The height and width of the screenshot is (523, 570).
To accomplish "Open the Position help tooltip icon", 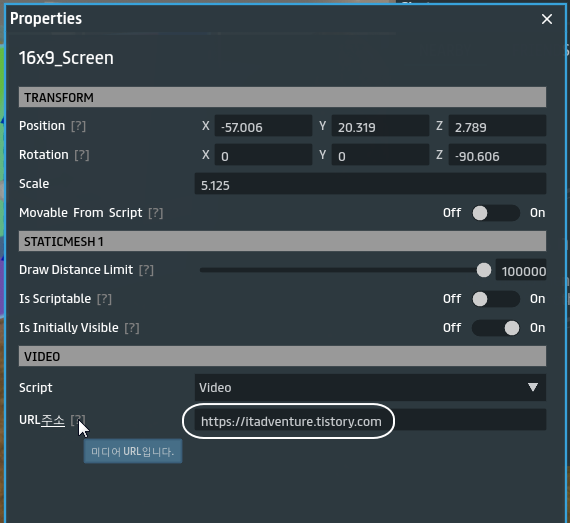I will pos(79,126).
